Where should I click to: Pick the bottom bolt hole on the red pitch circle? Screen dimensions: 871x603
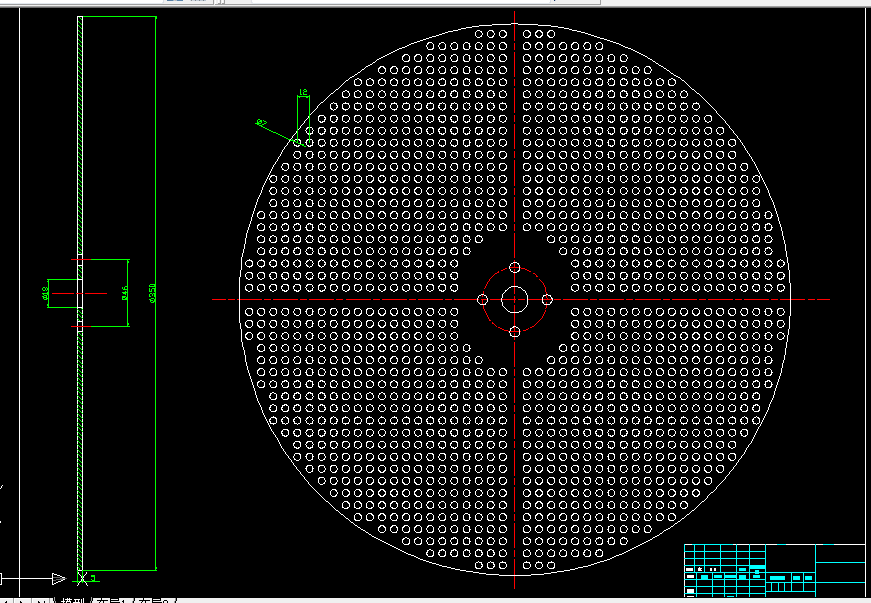tap(514, 331)
